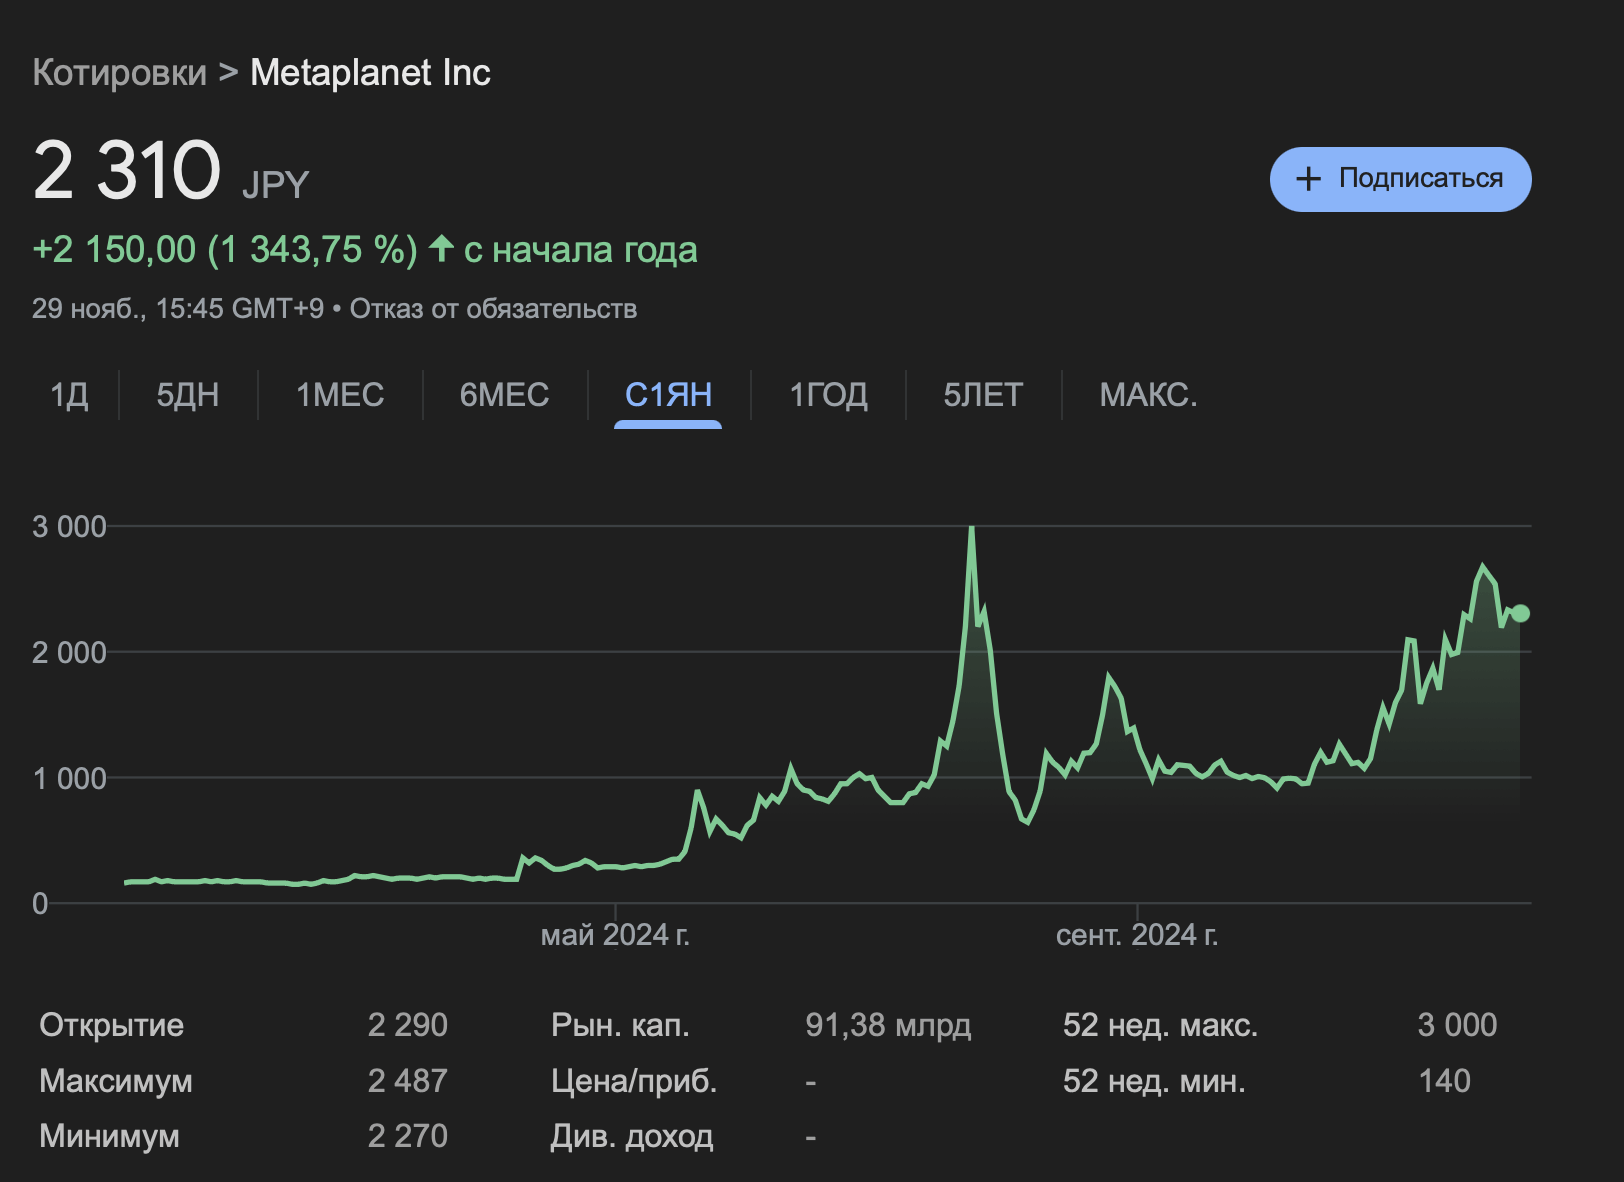The image size is (1624, 1182).
Task: Switch to the 1ГОД tab
Action: click(x=828, y=395)
